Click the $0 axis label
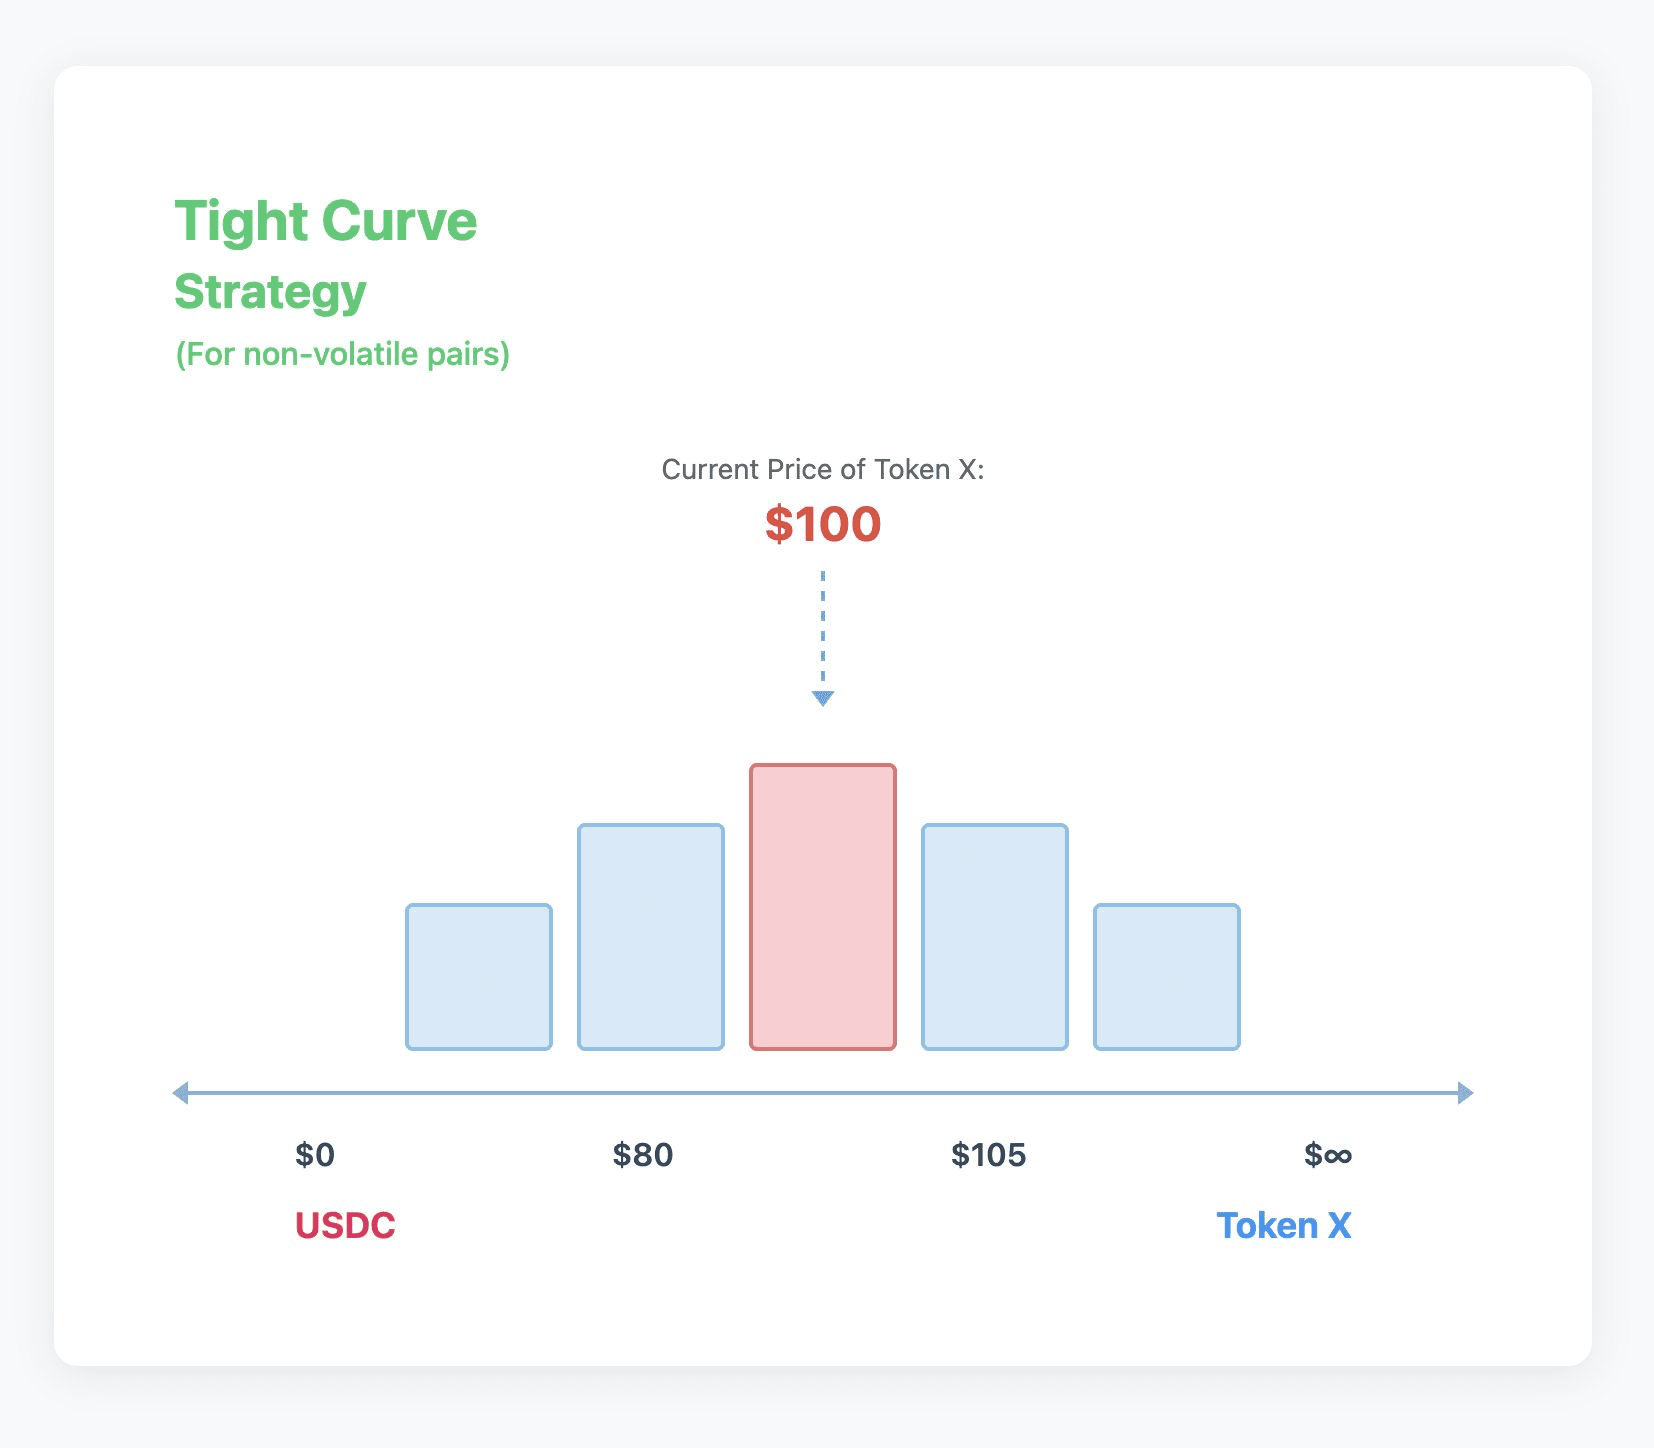 (315, 1155)
